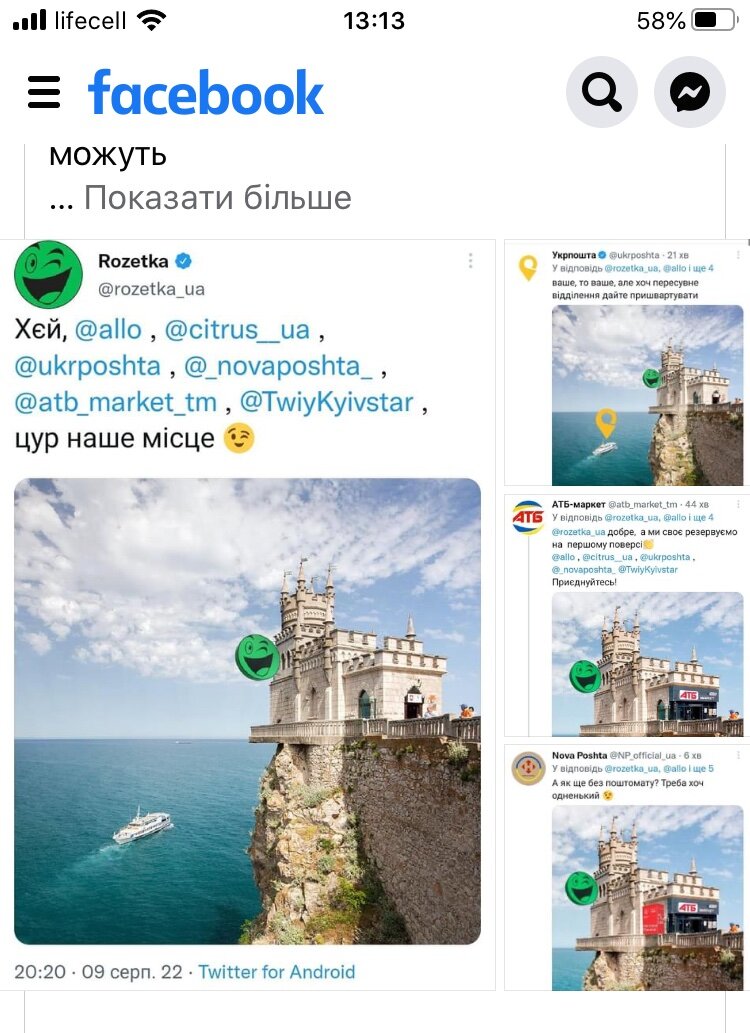Screen dimensions: 750x1033
Task: Open the @citrus_ua mention link
Action: [237, 329]
